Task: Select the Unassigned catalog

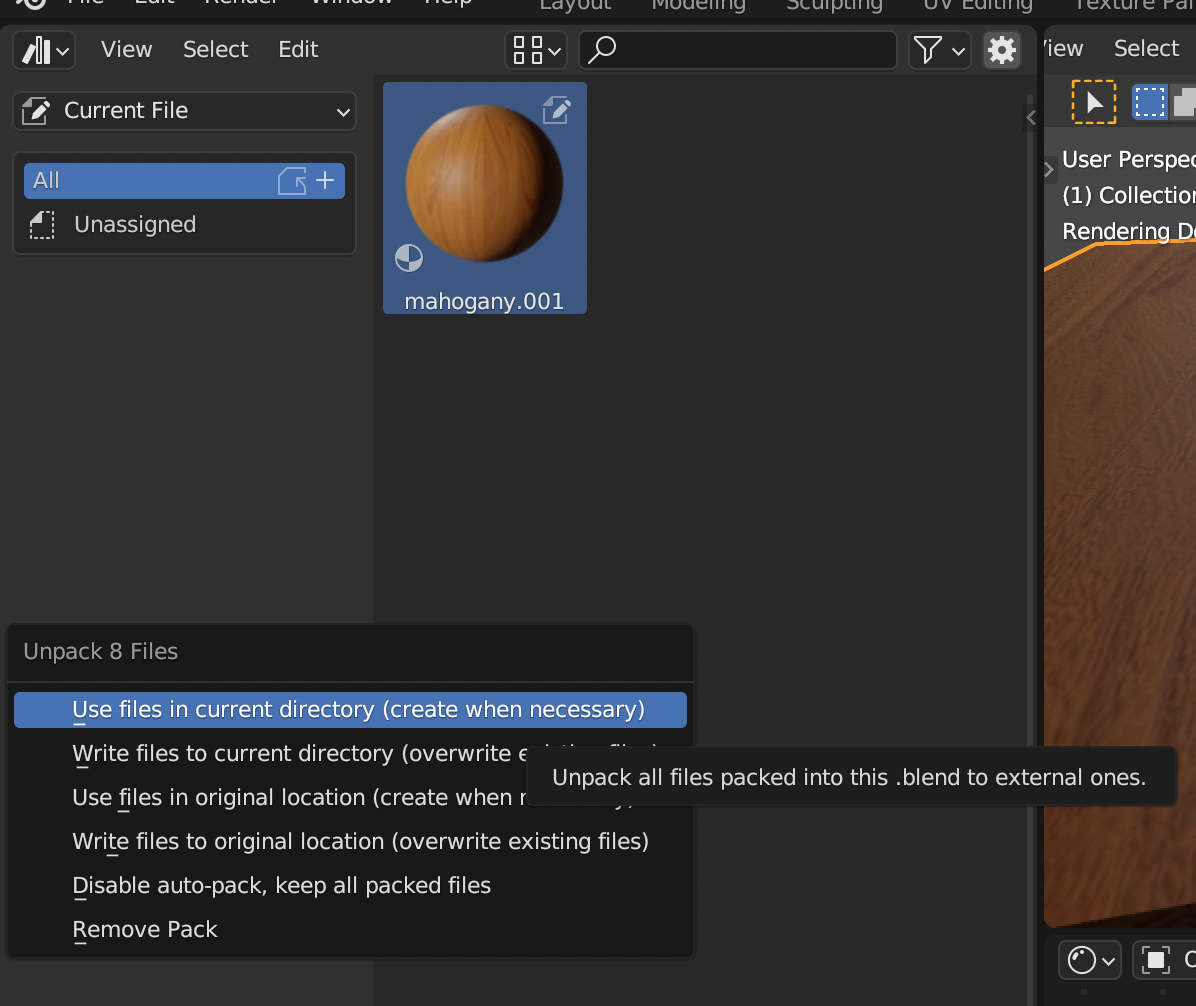Action: click(135, 225)
